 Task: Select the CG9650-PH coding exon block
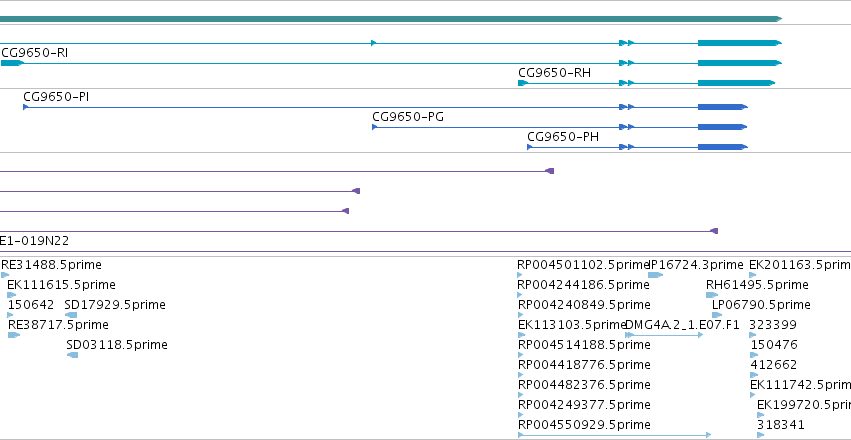click(722, 147)
